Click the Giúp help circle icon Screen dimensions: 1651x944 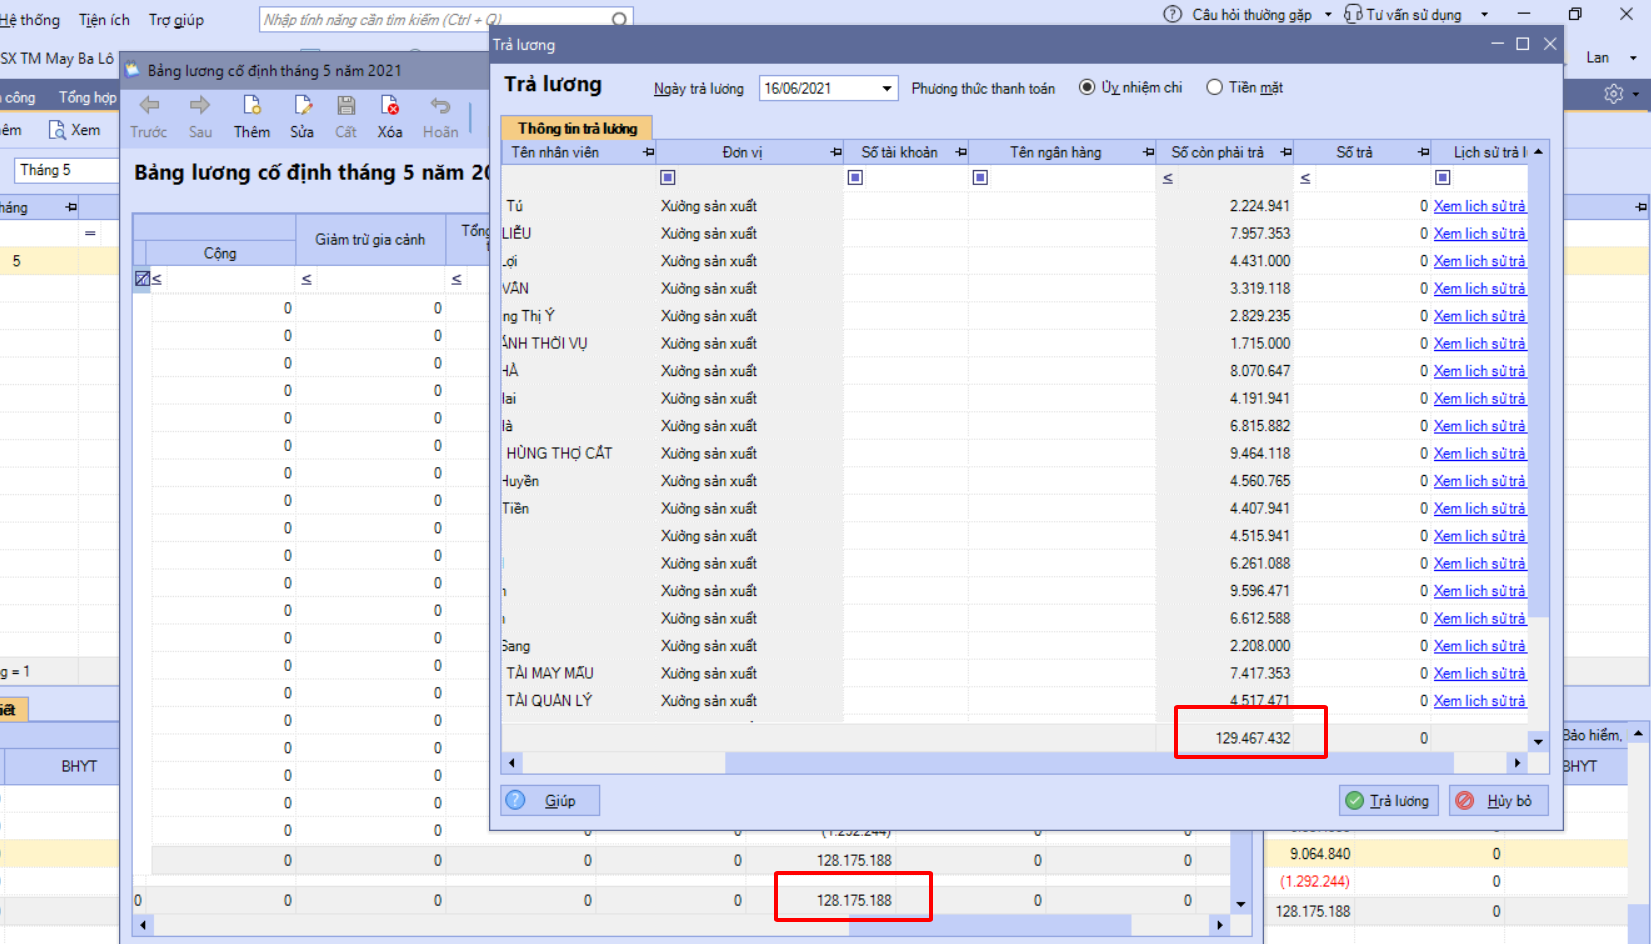515,800
